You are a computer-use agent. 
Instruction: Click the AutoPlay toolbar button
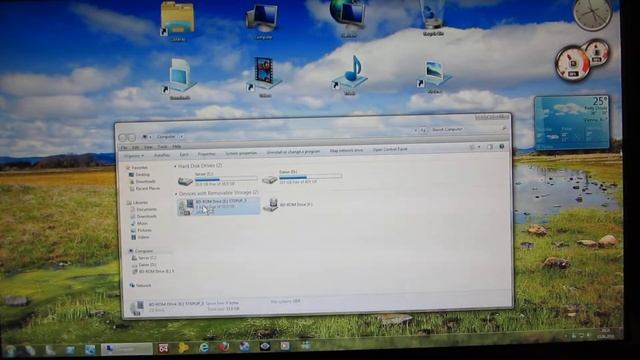[162, 155]
